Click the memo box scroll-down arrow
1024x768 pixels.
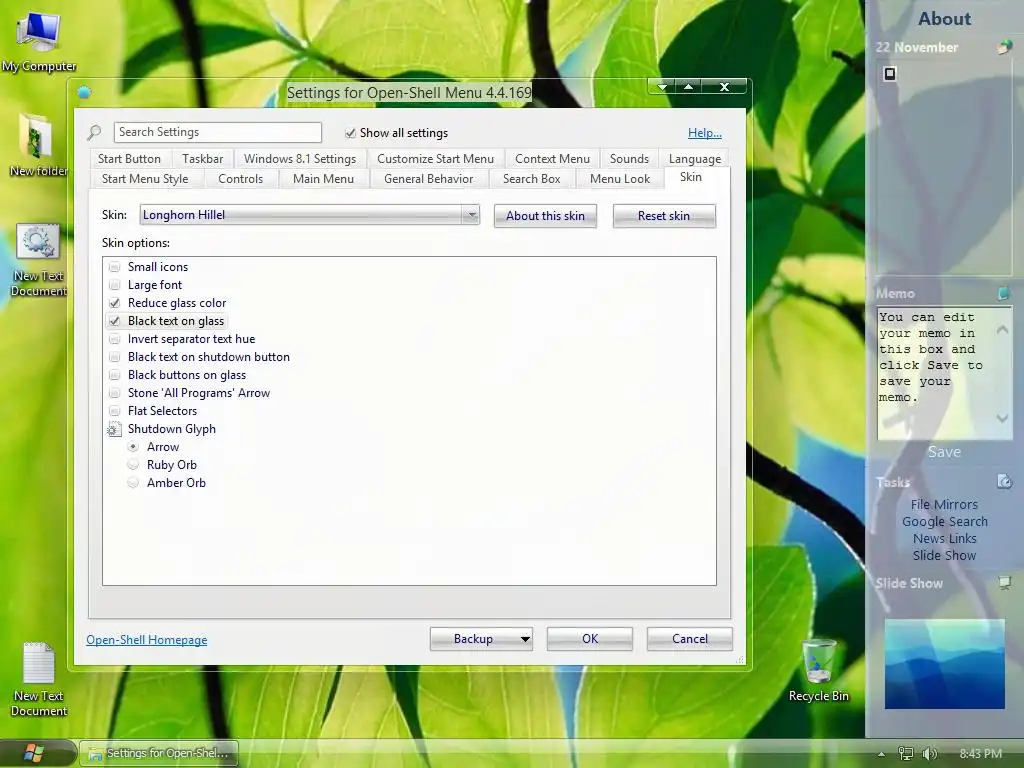coord(1002,418)
